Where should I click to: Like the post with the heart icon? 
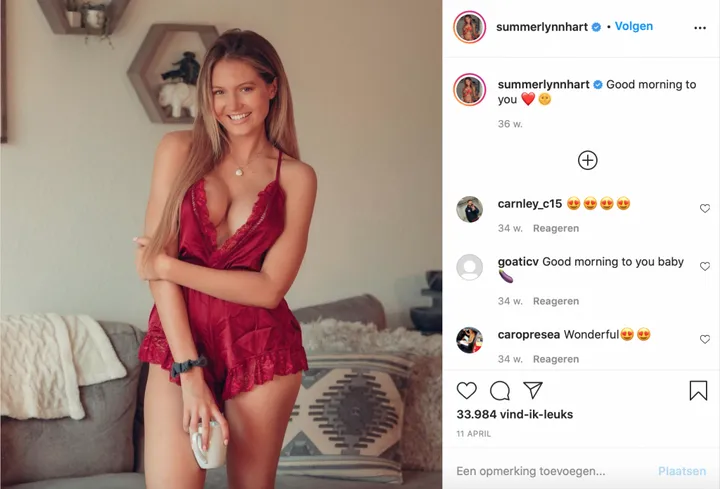pos(467,390)
